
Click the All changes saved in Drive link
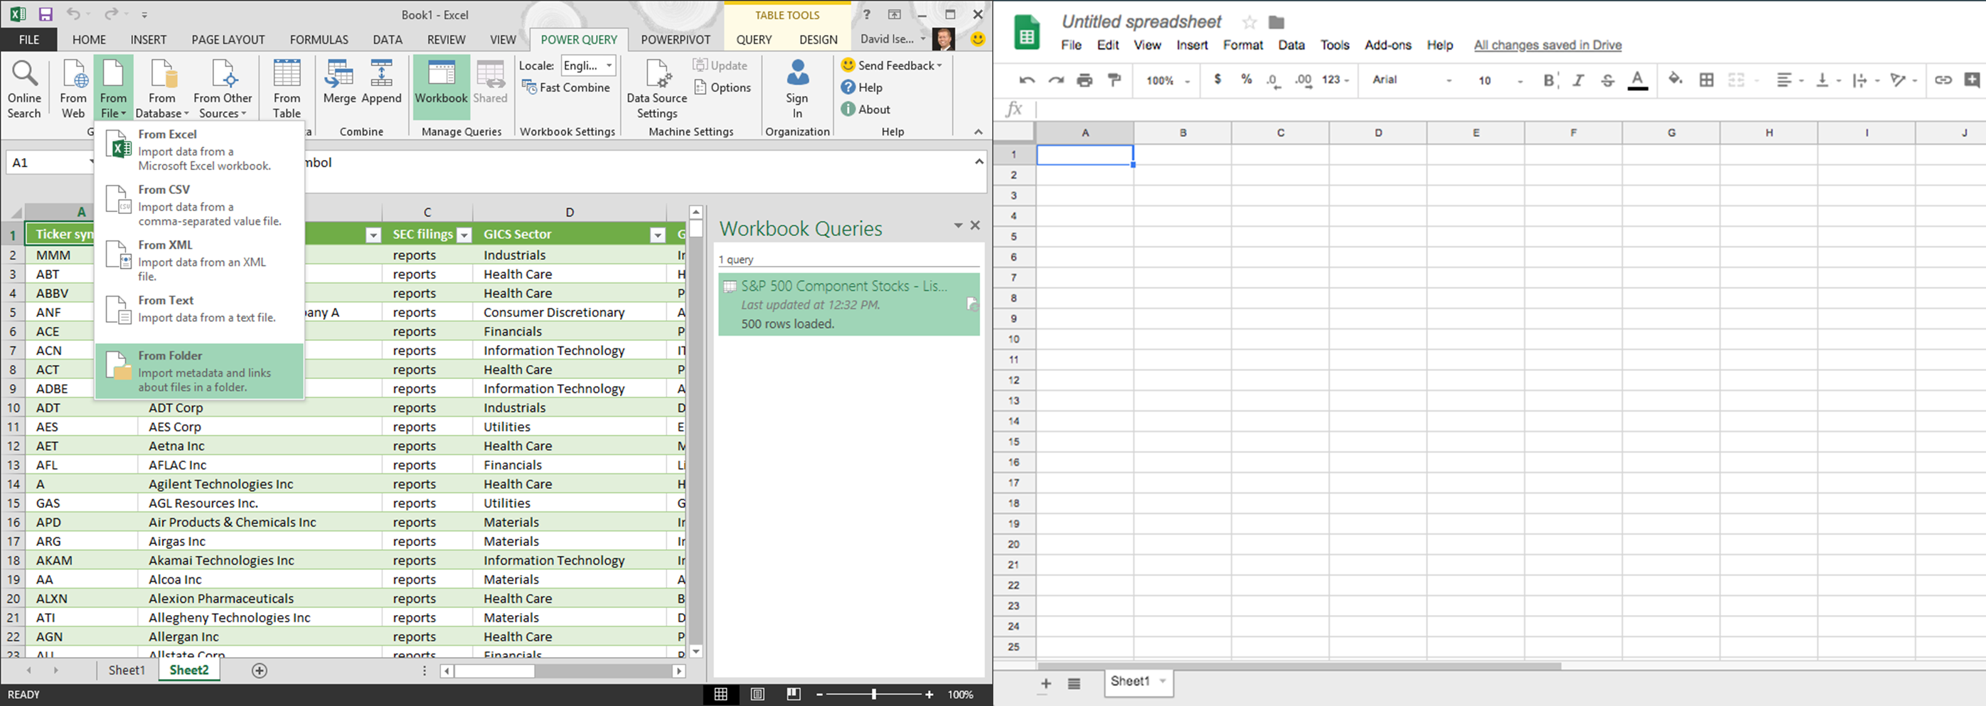[1548, 45]
